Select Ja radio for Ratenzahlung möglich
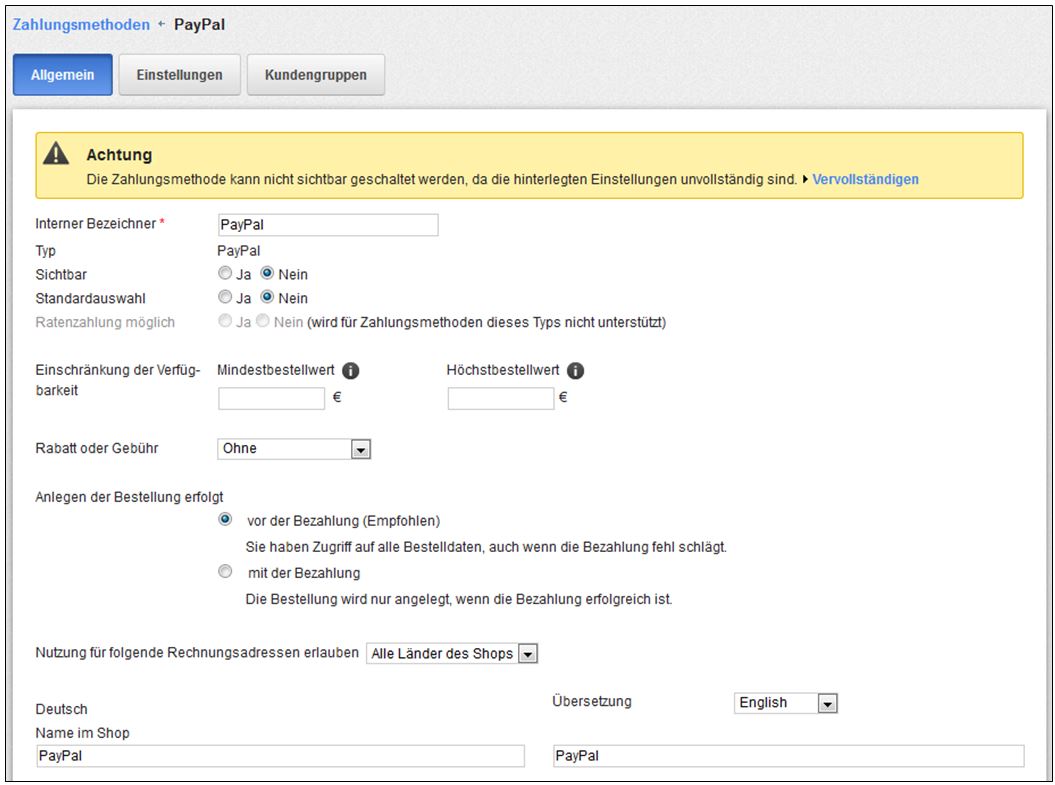Viewport: 1055px width, 785px height. [225, 321]
